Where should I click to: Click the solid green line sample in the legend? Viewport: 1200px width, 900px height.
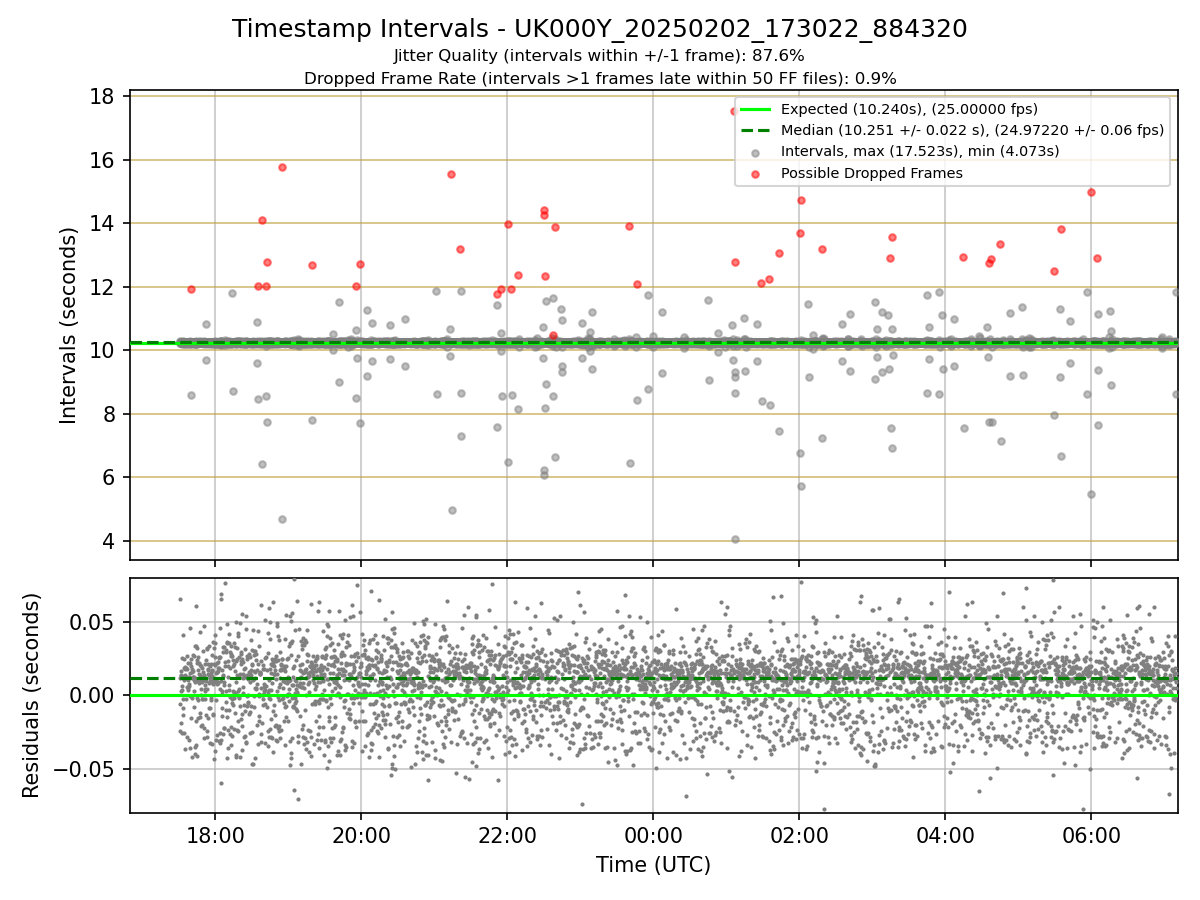(x=755, y=110)
